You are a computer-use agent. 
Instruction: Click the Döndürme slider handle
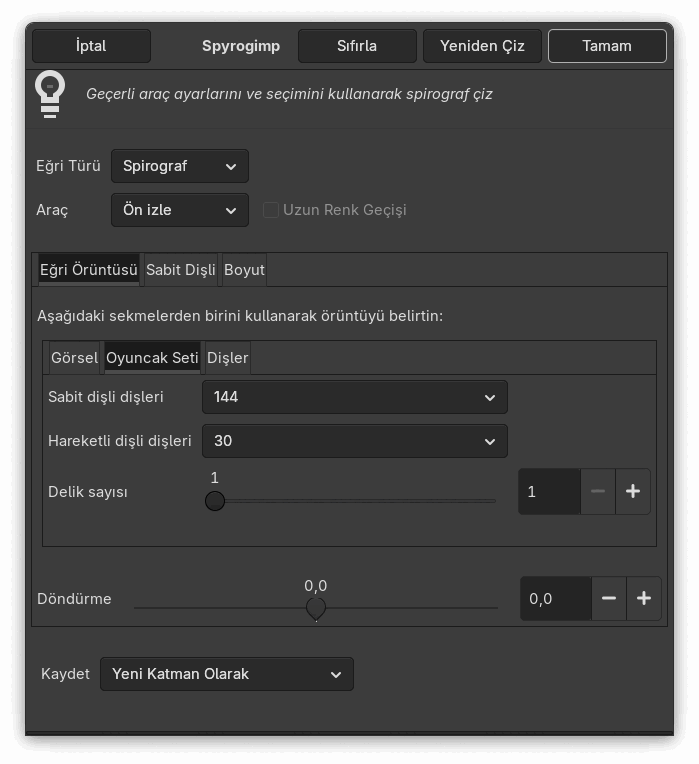click(x=316, y=608)
